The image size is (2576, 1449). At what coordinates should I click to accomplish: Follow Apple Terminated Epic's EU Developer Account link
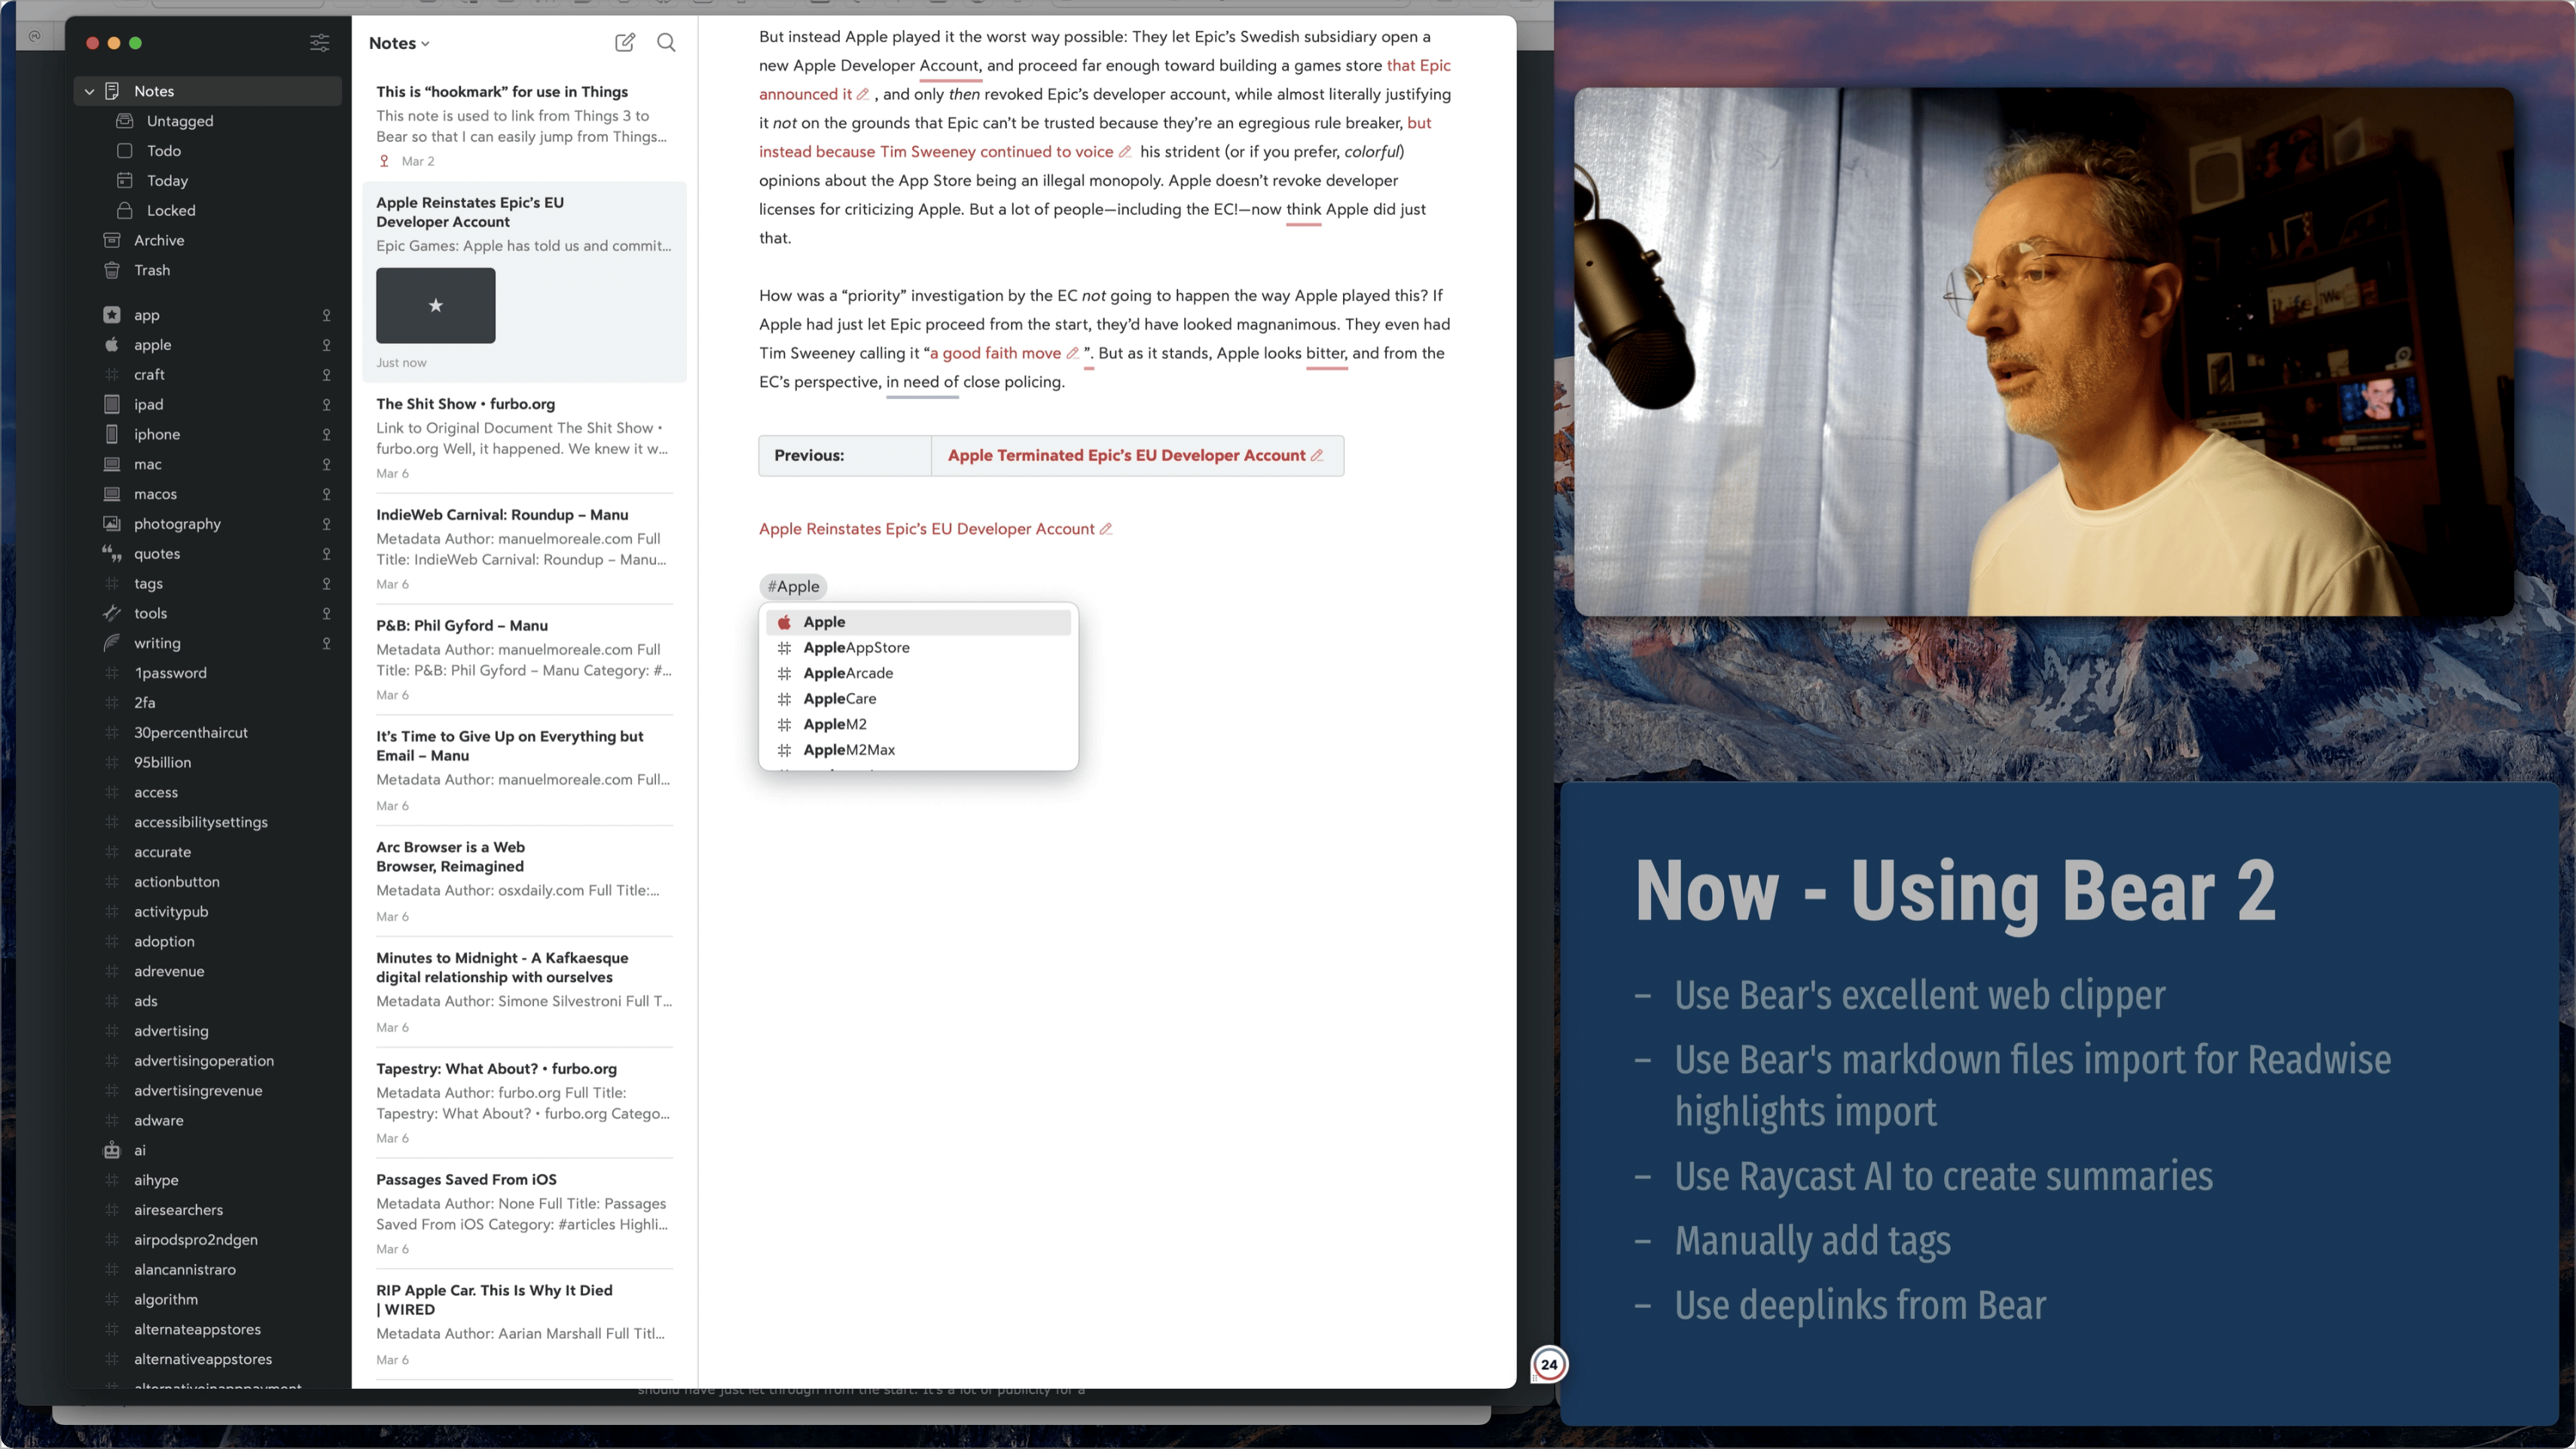(1126, 455)
